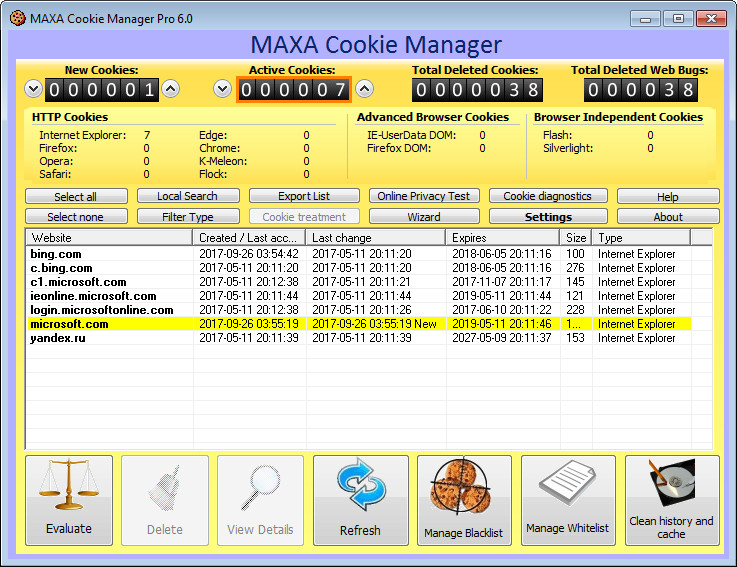The width and height of the screenshot is (737, 567).
Task: Sort by Created / Last acc... column header
Action: (249, 237)
